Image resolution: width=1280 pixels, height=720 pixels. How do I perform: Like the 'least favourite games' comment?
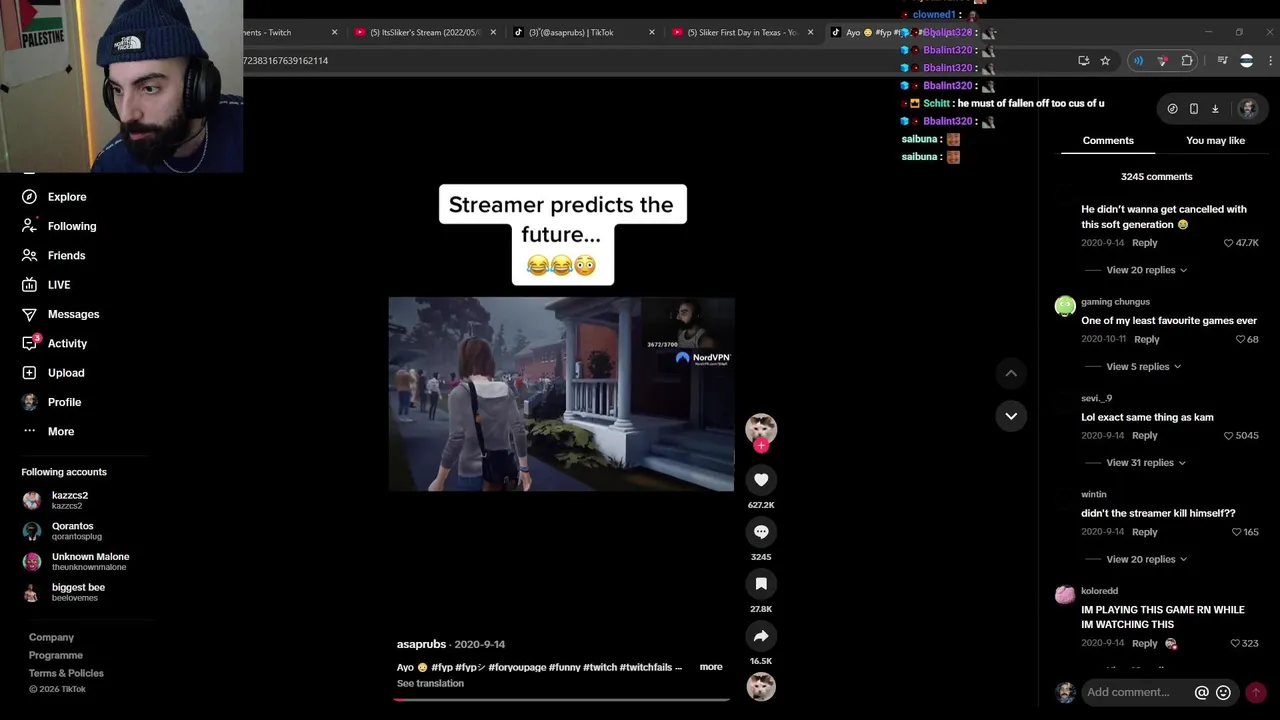coord(1247,339)
